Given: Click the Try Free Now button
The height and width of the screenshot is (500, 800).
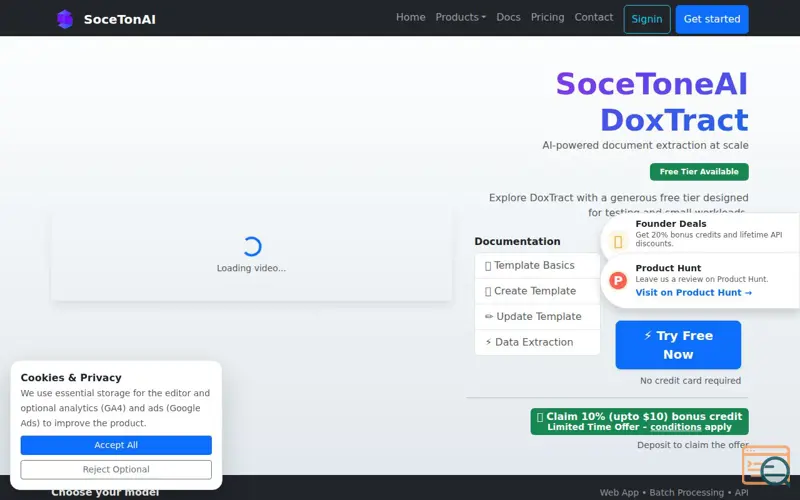Looking at the screenshot, I should pos(678,345).
